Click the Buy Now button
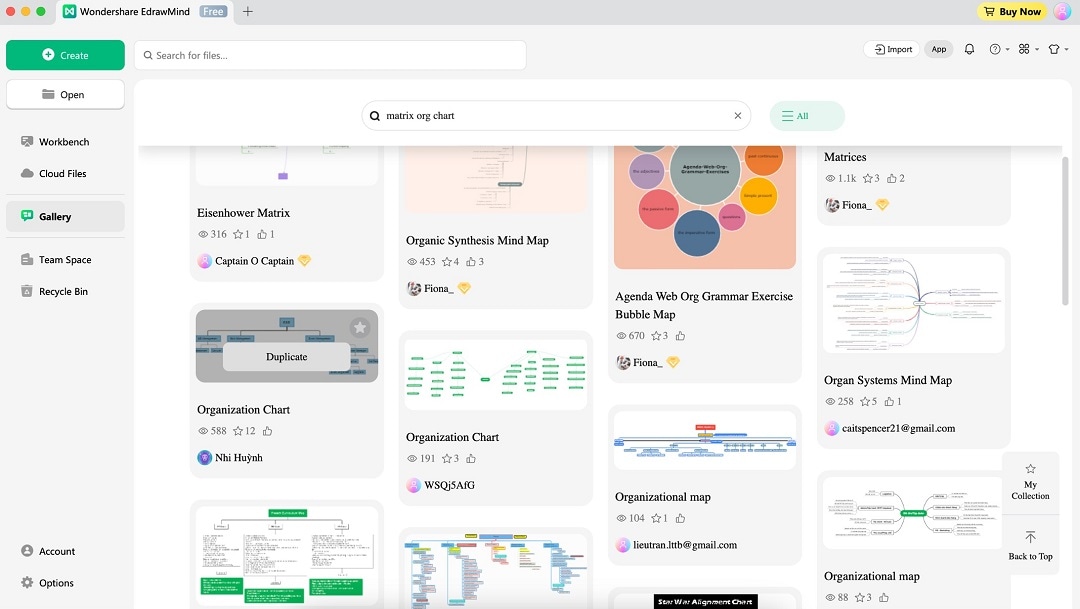 pyautogui.click(x=1012, y=12)
